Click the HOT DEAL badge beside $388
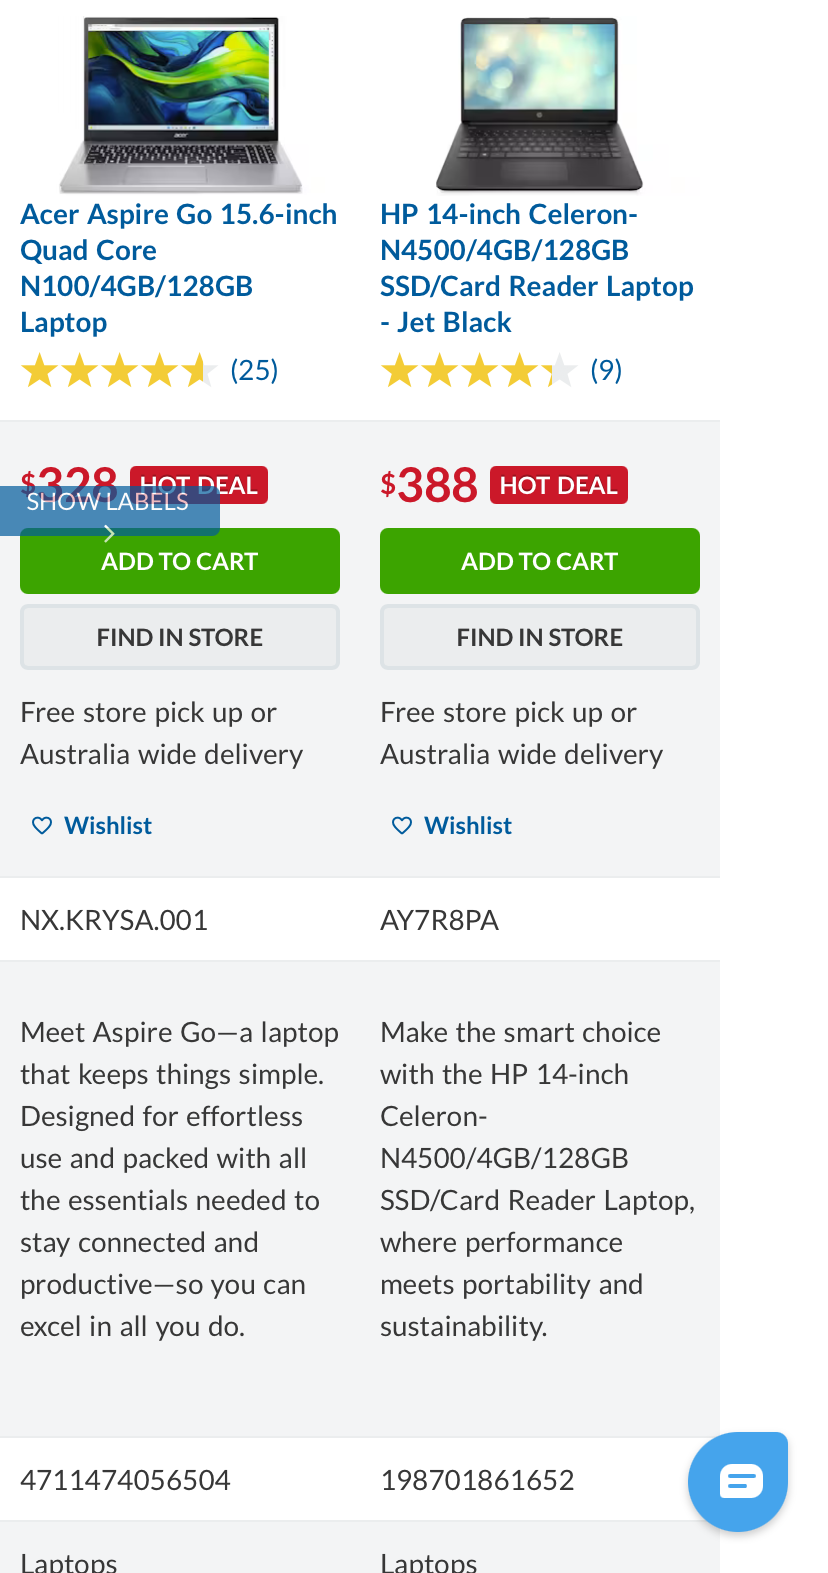The image size is (828, 1573). click(559, 485)
